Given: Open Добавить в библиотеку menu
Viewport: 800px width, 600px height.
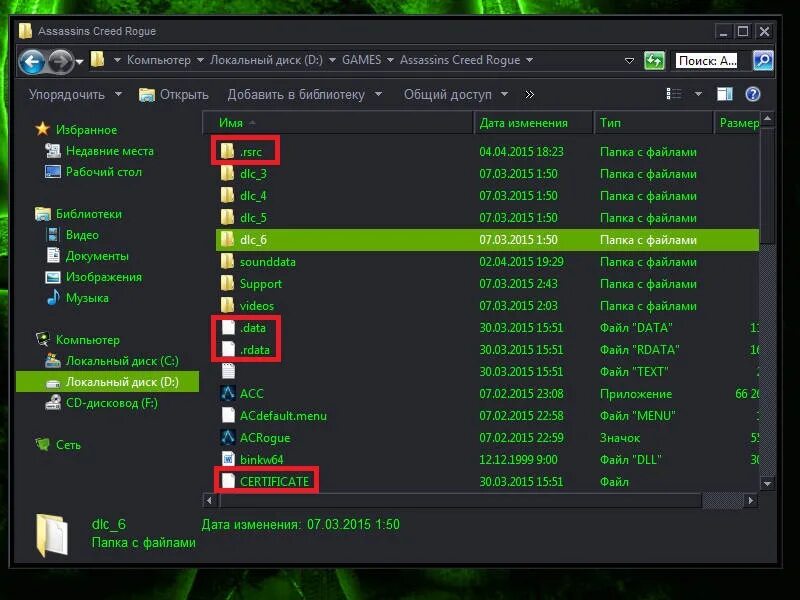Looking at the screenshot, I should 305,94.
